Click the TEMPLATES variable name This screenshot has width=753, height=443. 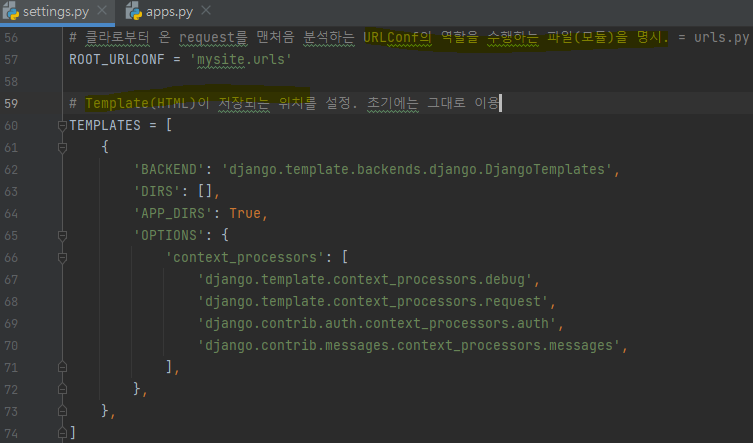tap(105, 125)
